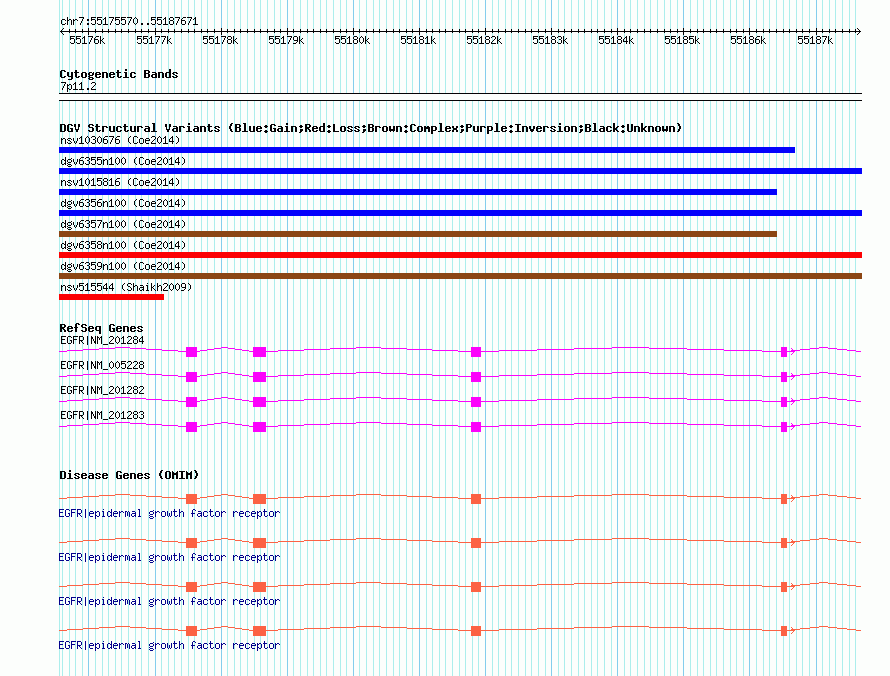Open the nsv515544 (Shaikh2009) label
Screen dimensions: 890x676
pos(126,287)
